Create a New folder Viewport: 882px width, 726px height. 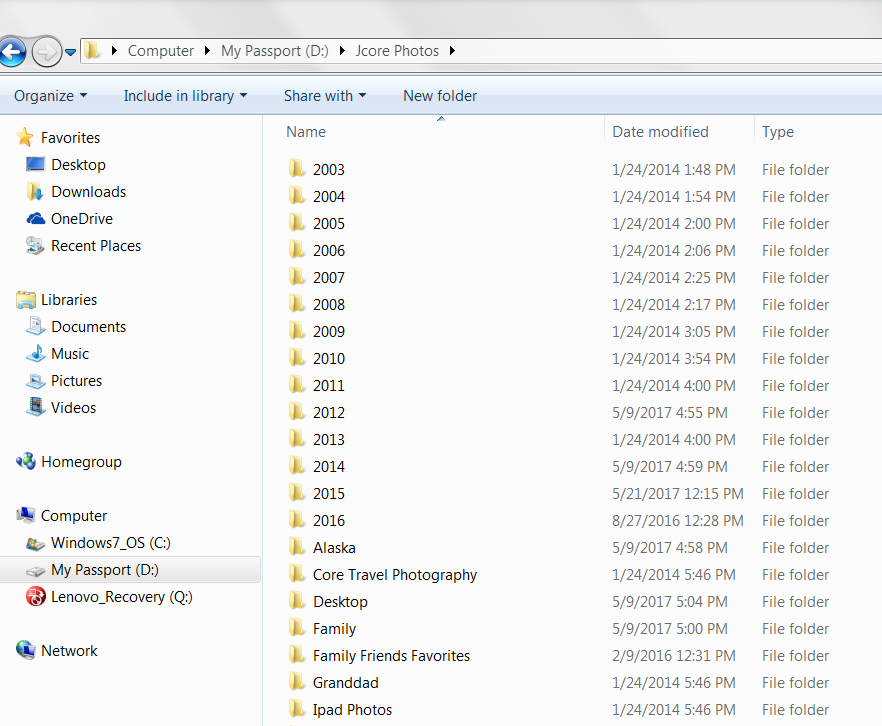(440, 96)
